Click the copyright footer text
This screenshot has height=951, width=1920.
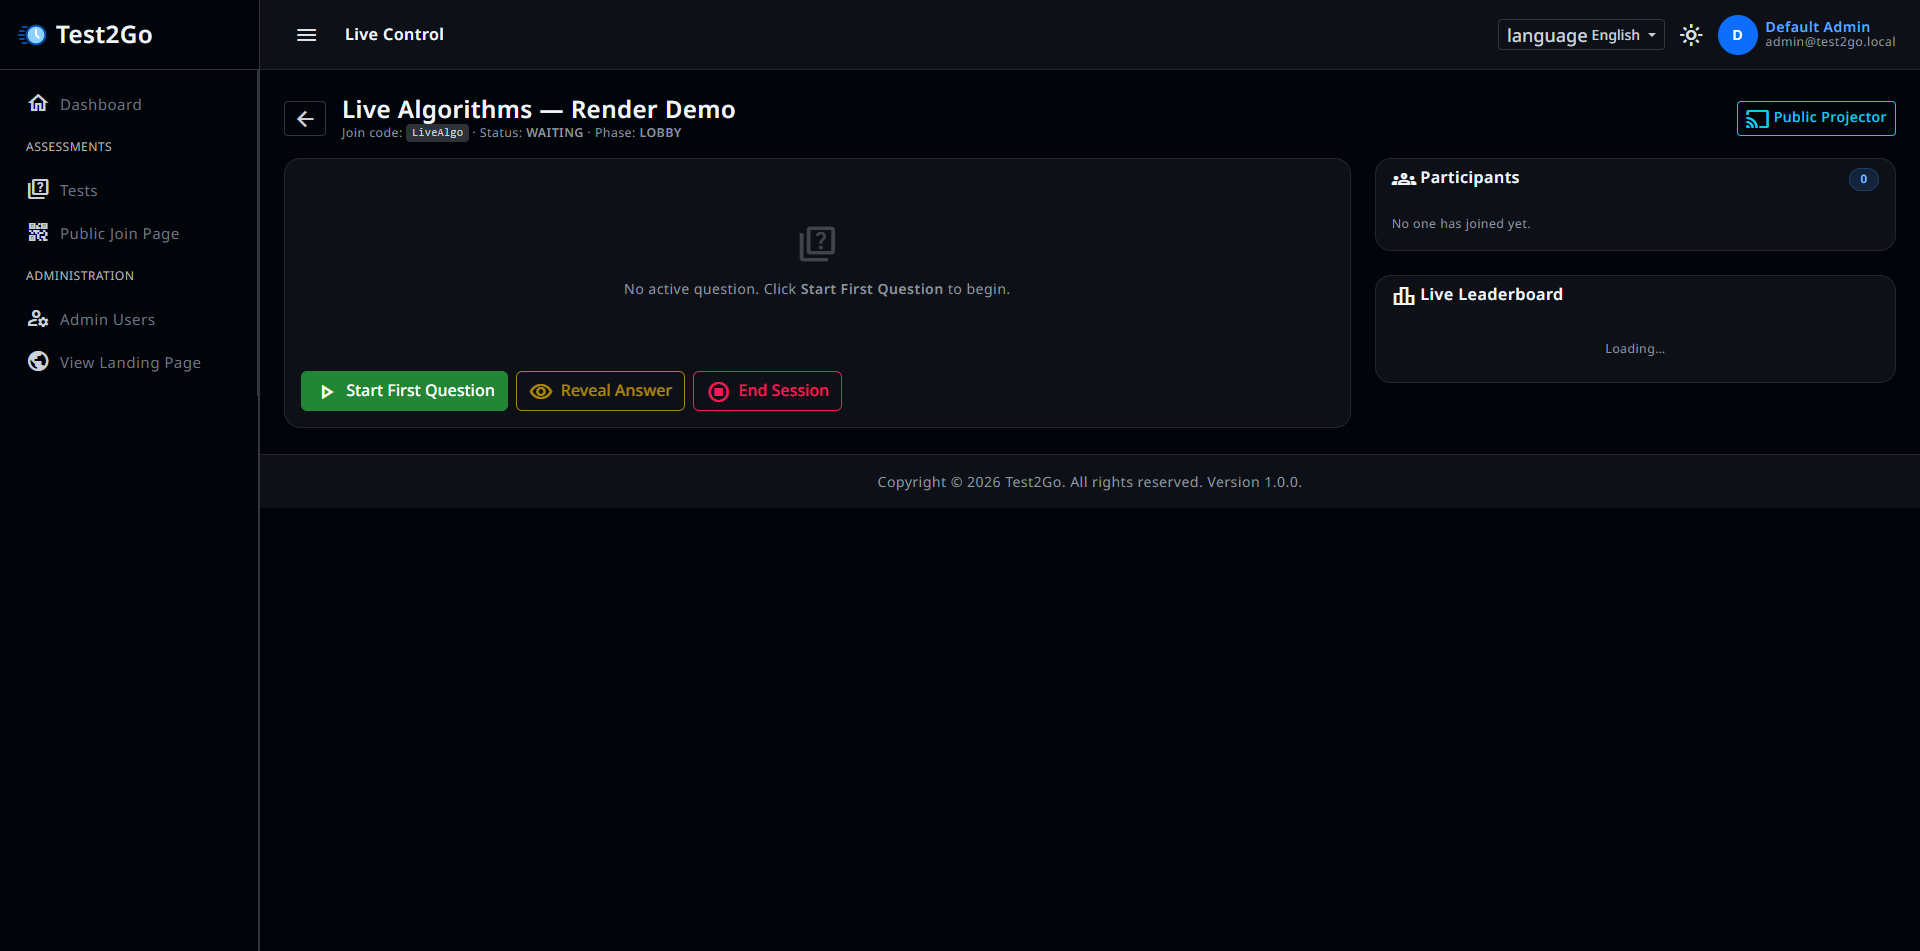[x=1090, y=482]
